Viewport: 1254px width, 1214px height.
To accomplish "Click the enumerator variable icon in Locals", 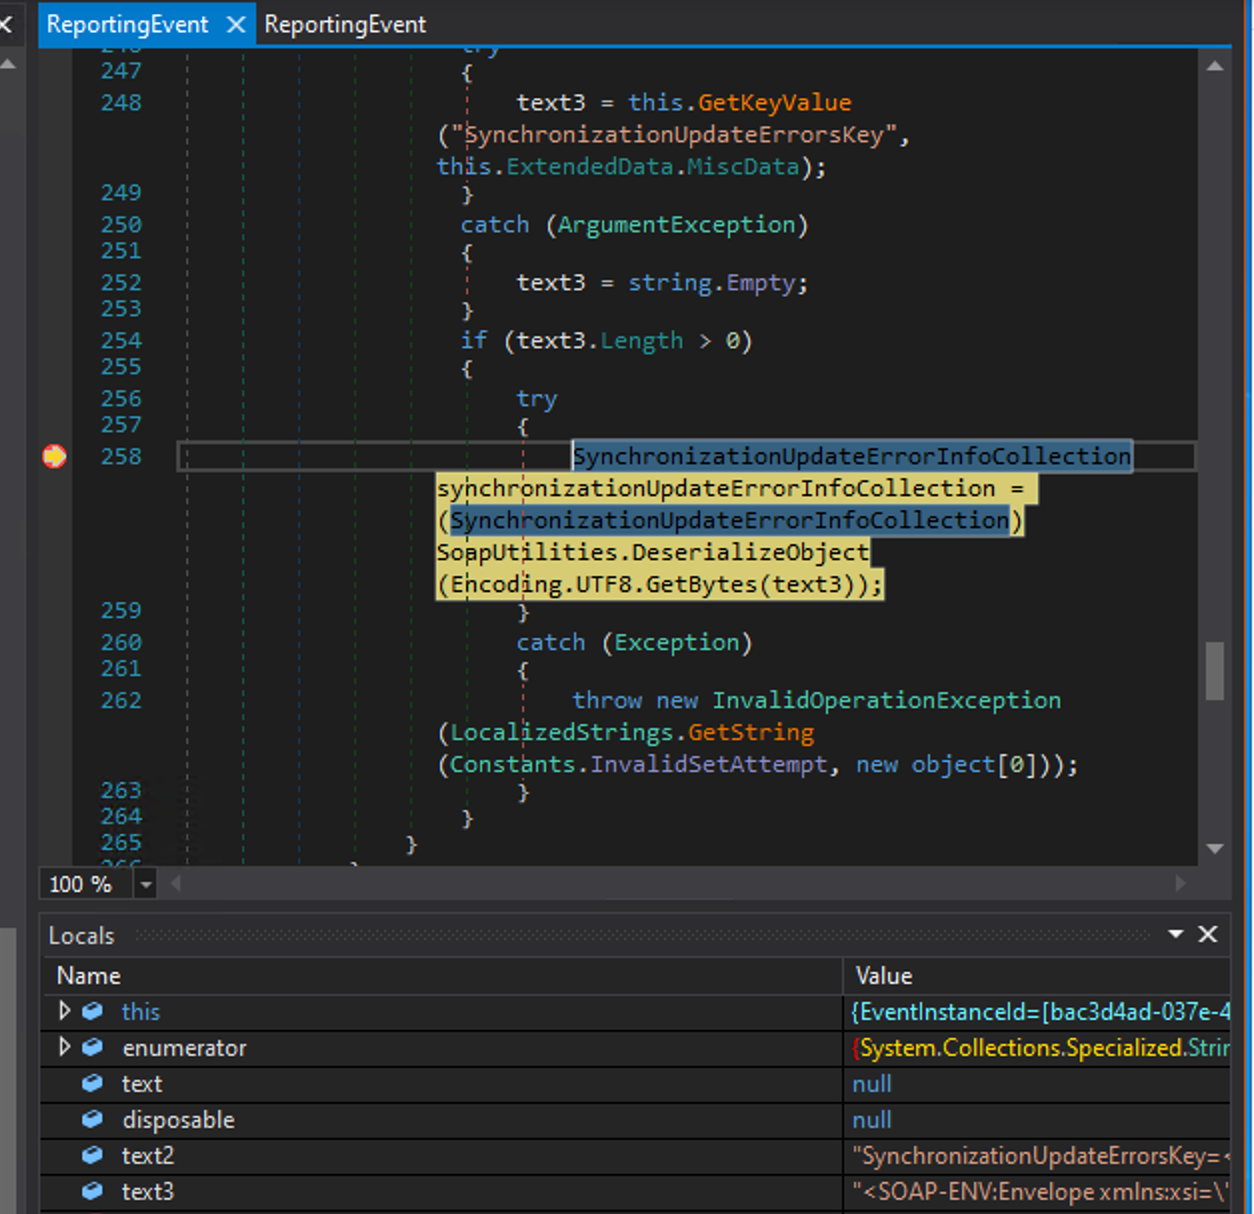I will (92, 1048).
